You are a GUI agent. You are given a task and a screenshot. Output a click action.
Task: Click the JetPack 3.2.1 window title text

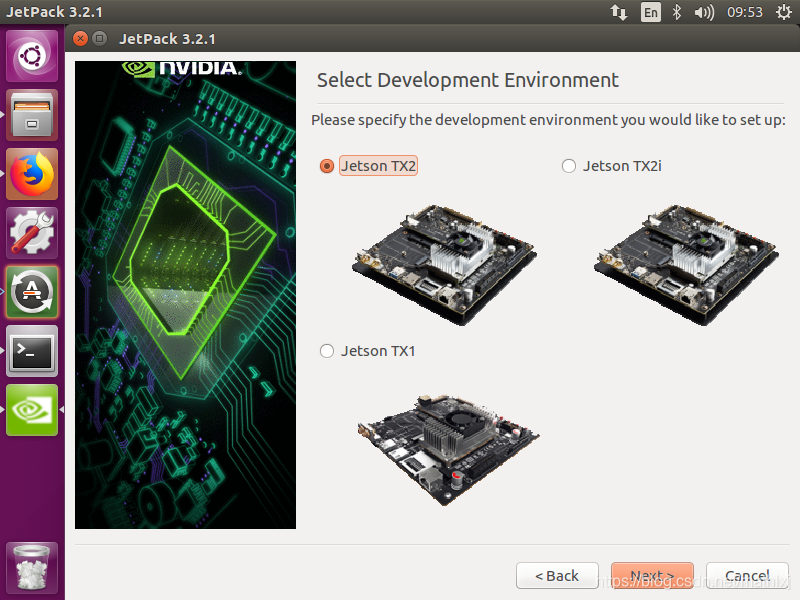167,39
